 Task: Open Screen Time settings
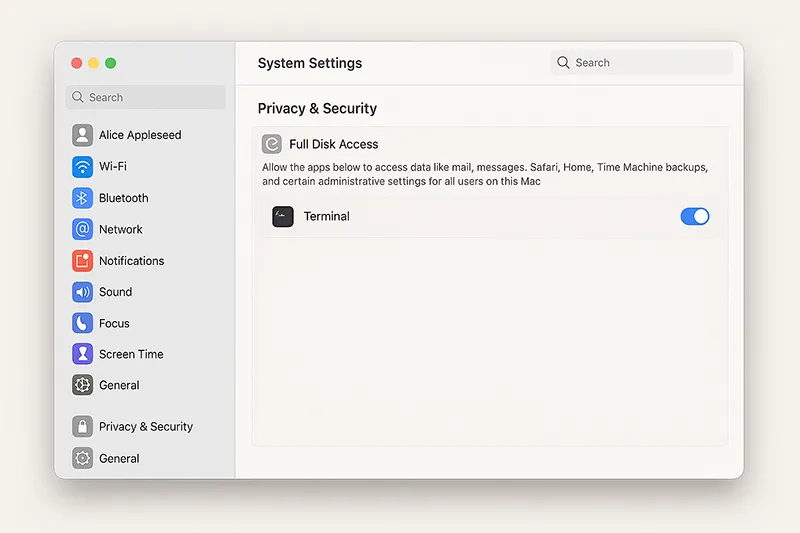(130, 354)
